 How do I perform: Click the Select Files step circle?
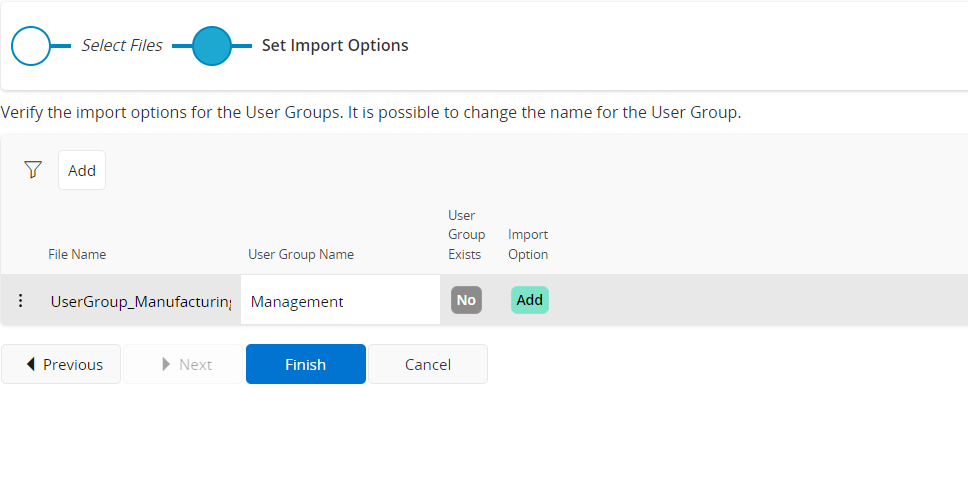tap(31, 46)
